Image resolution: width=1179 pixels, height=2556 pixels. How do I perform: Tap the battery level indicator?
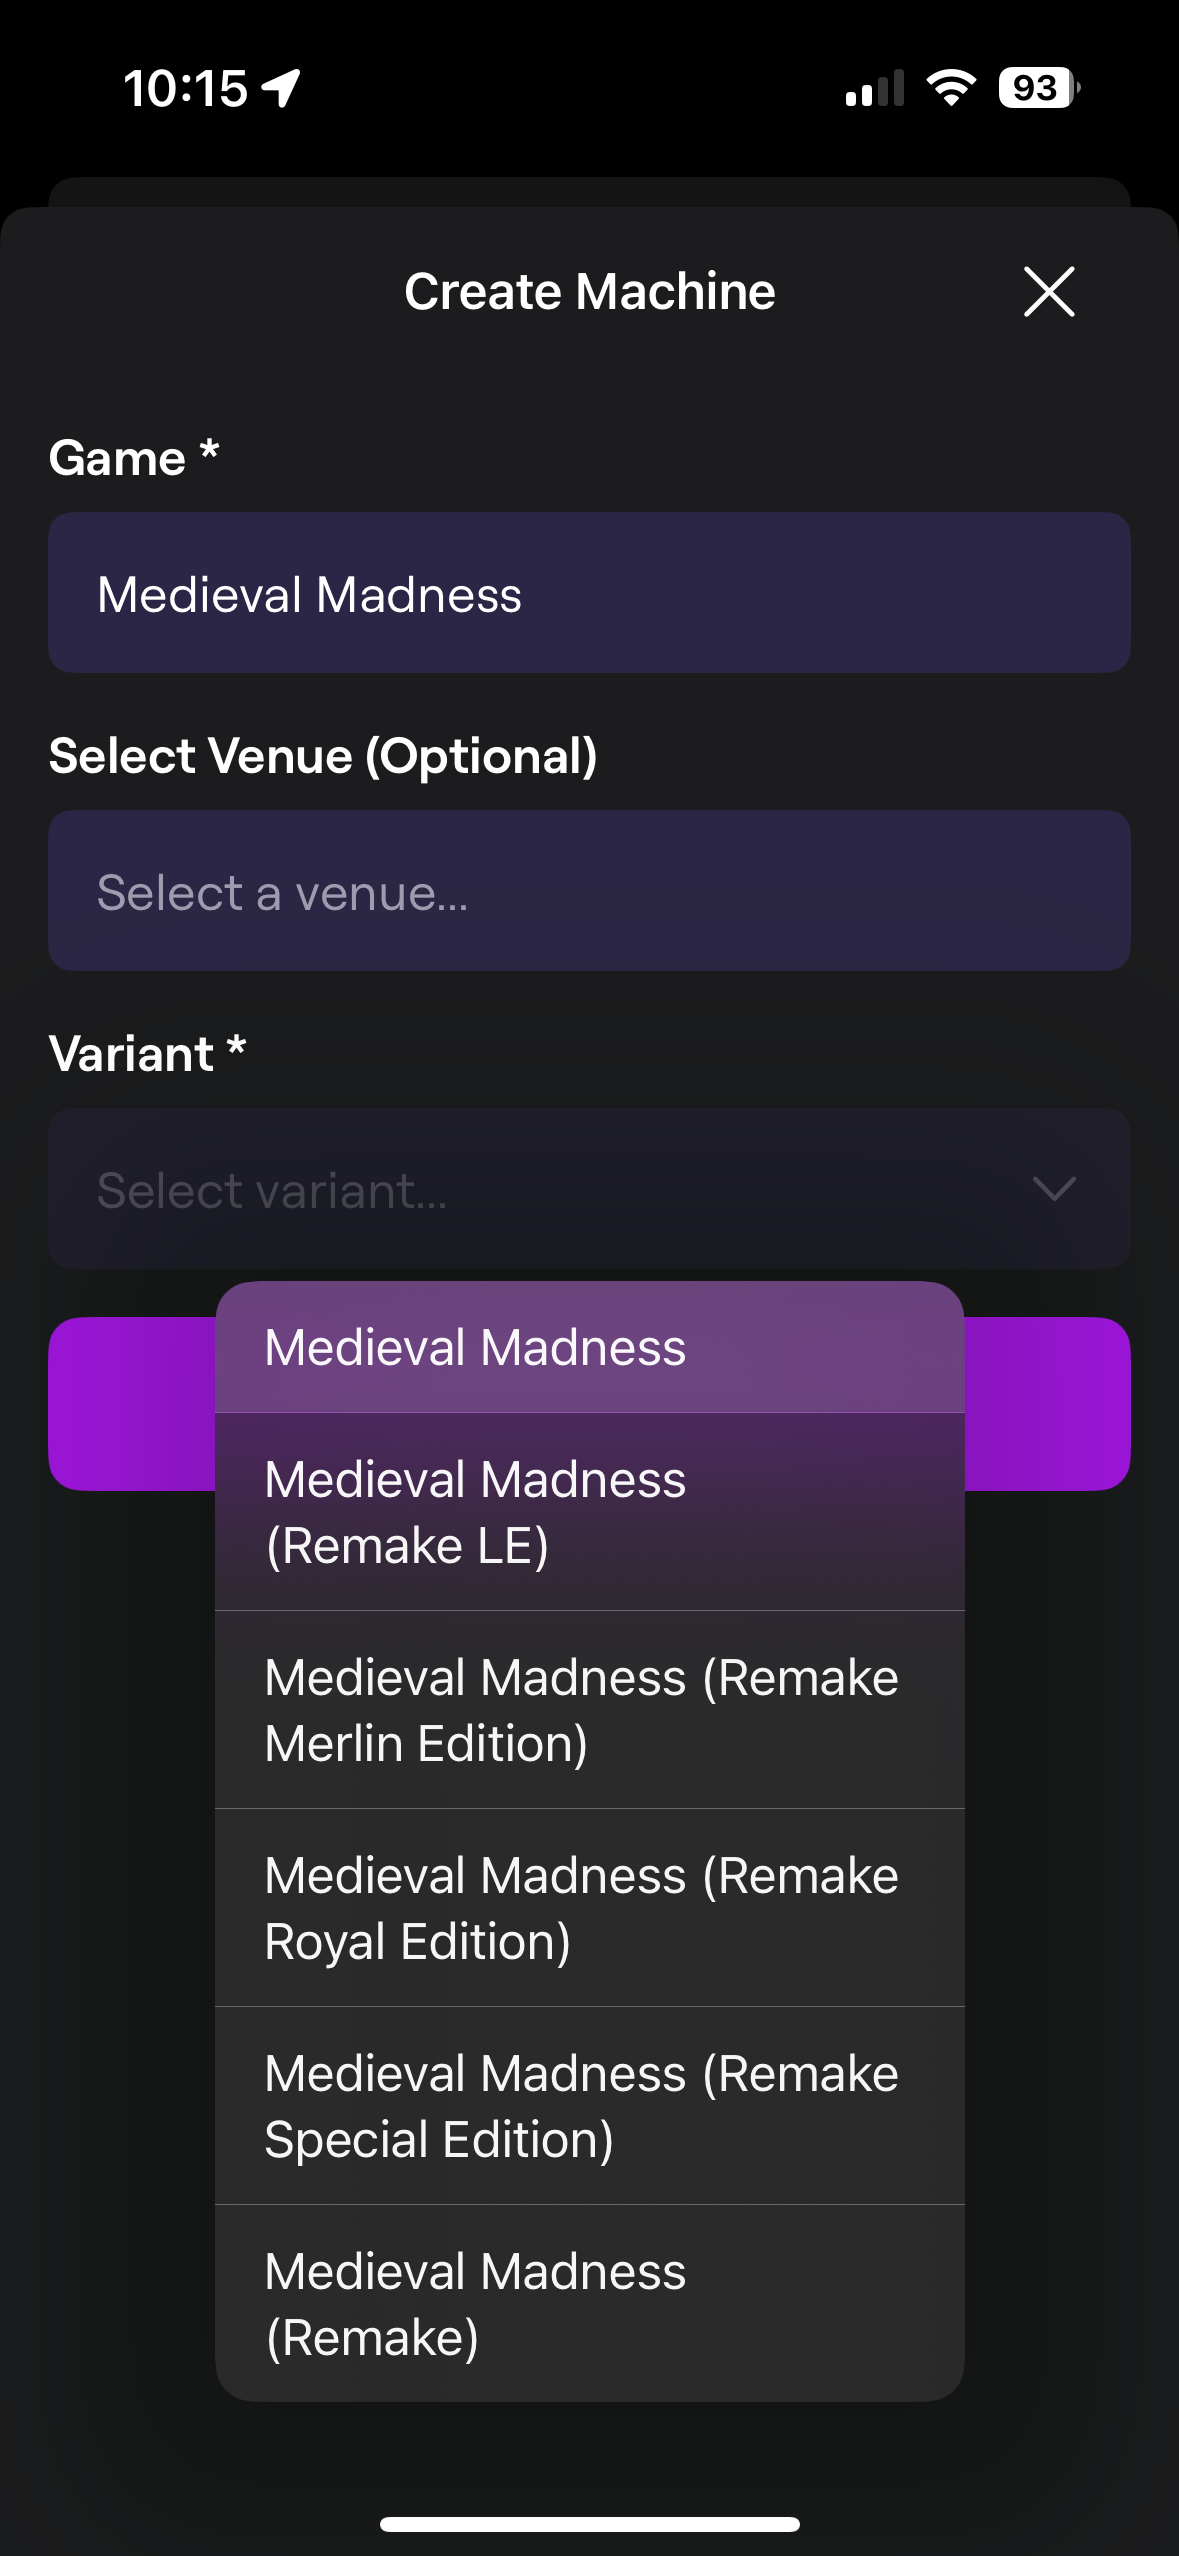click(x=1032, y=90)
